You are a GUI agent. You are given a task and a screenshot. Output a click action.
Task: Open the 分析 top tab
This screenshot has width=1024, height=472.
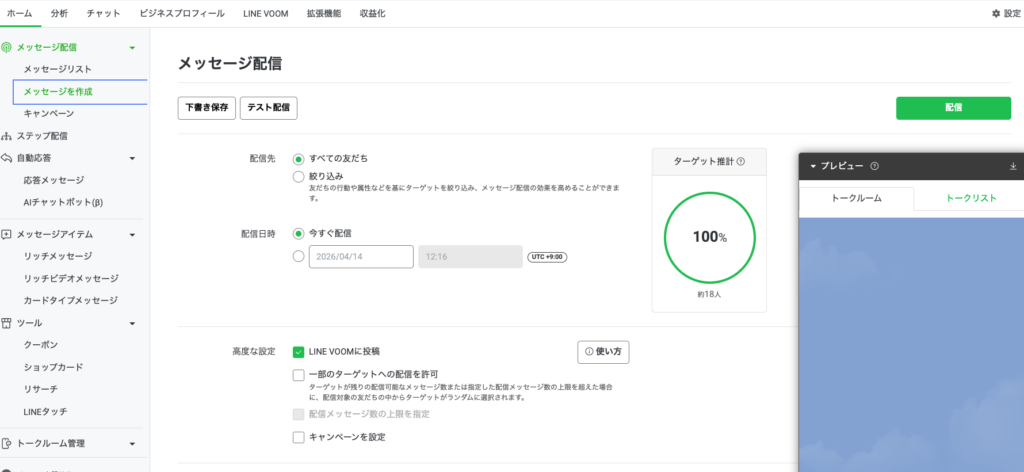59,13
